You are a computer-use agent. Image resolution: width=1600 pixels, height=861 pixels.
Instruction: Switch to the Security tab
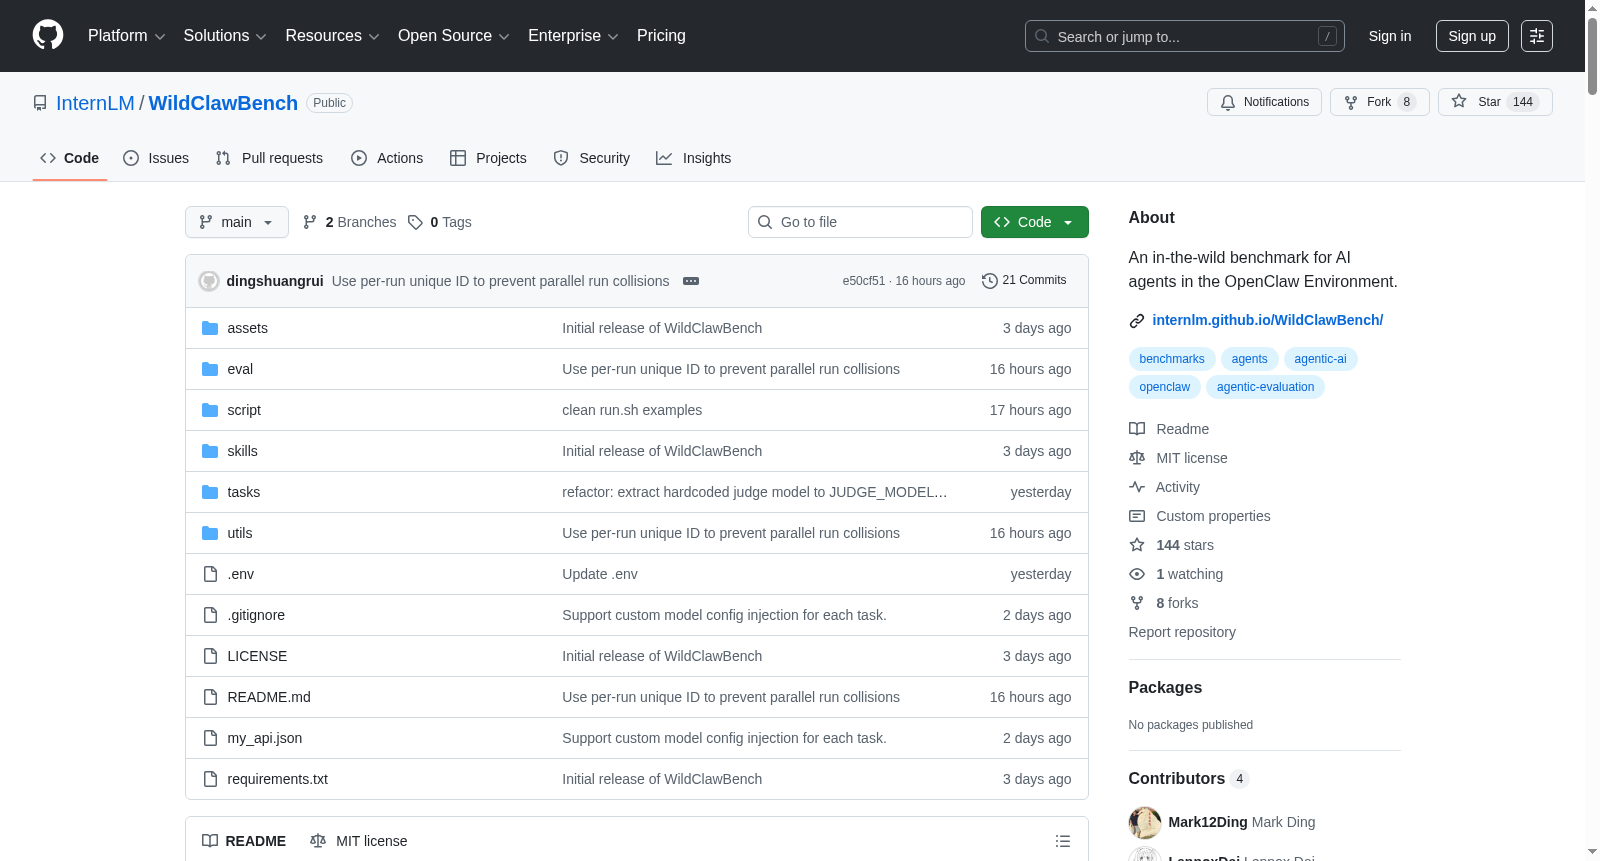[x=592, y=158]
